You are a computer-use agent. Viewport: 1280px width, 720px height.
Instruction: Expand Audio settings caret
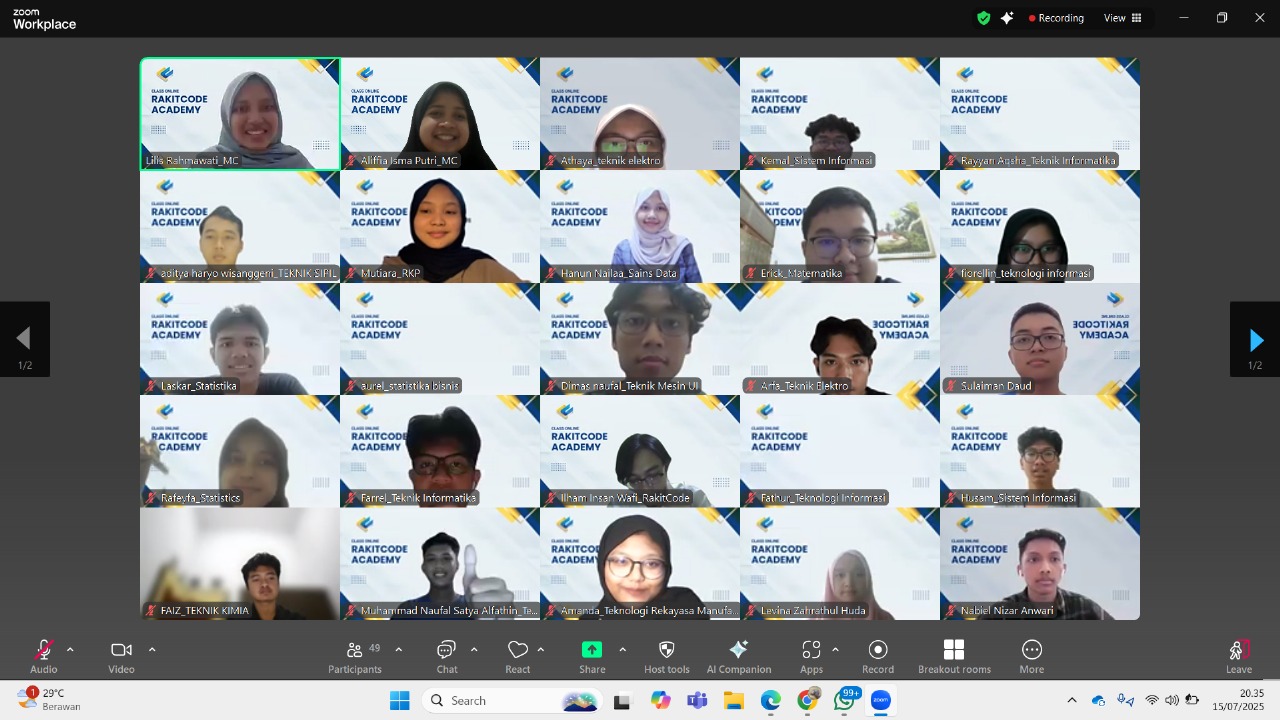[x=70, y=650]
